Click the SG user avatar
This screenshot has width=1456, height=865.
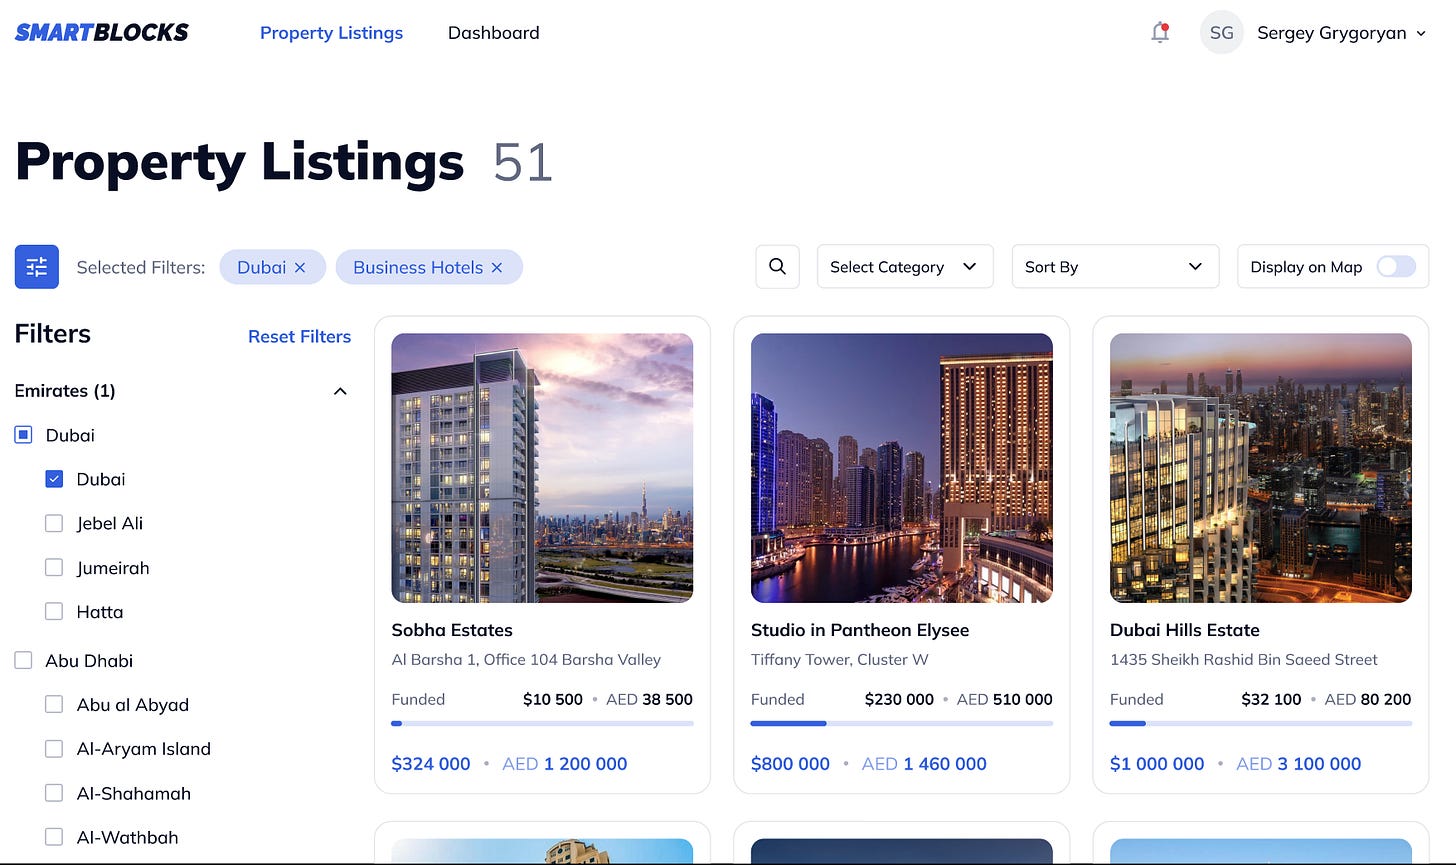pyautogui.click(x=1221, y=33)
